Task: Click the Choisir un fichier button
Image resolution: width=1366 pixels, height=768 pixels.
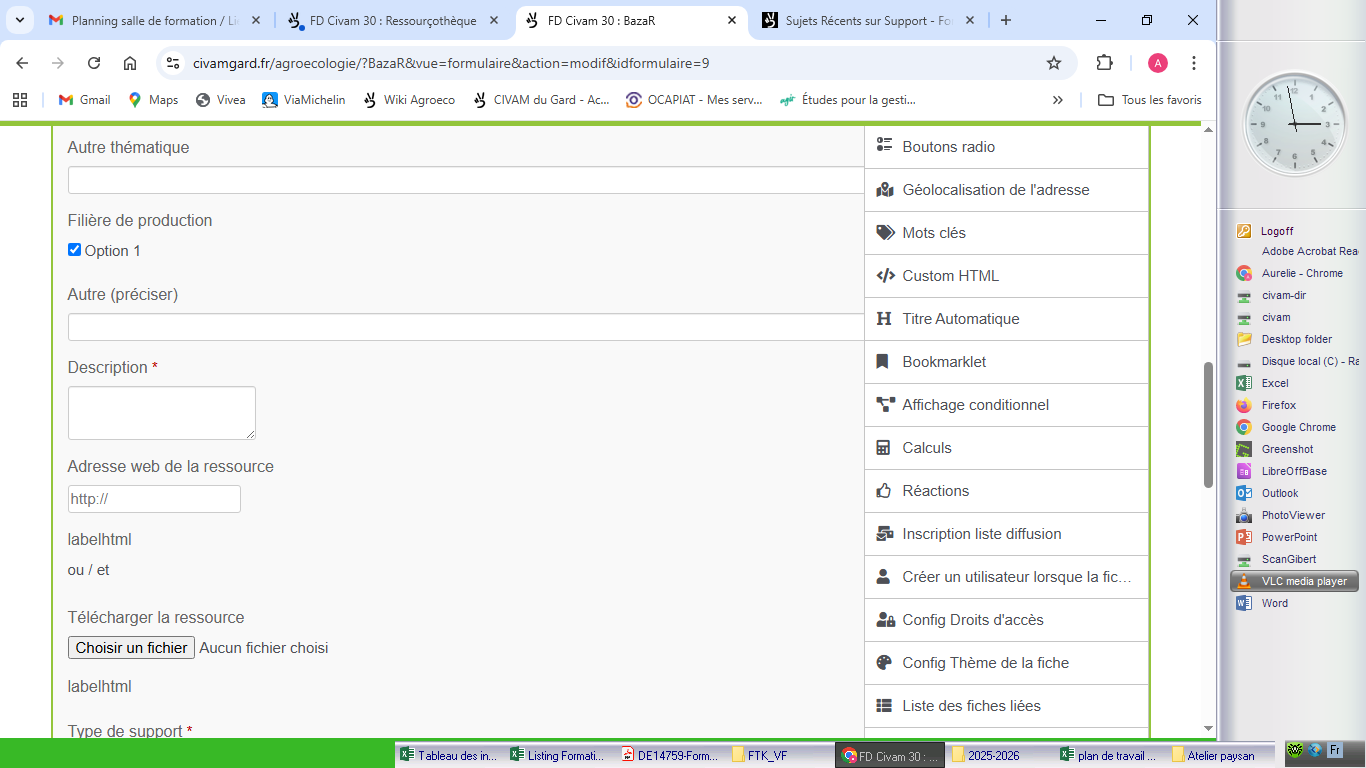Action: pyautogui.click(x=131, y=648)
